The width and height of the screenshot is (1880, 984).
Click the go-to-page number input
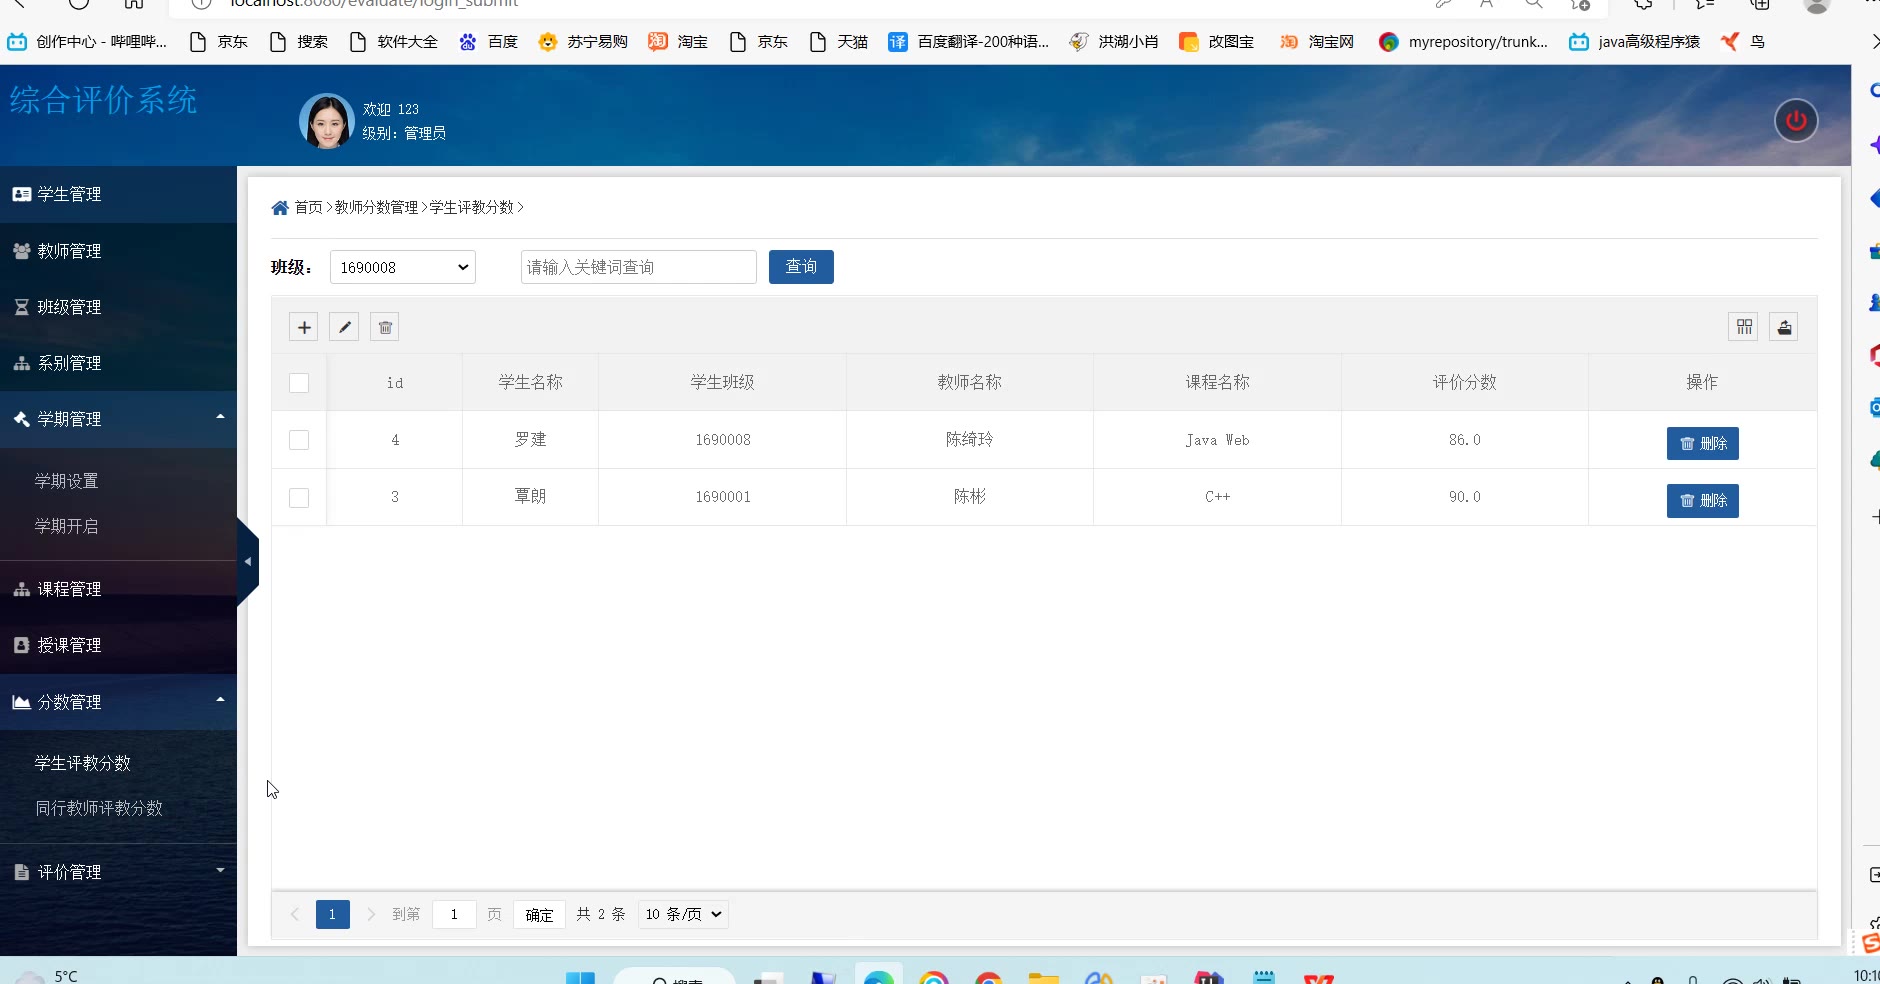[454, 914]
